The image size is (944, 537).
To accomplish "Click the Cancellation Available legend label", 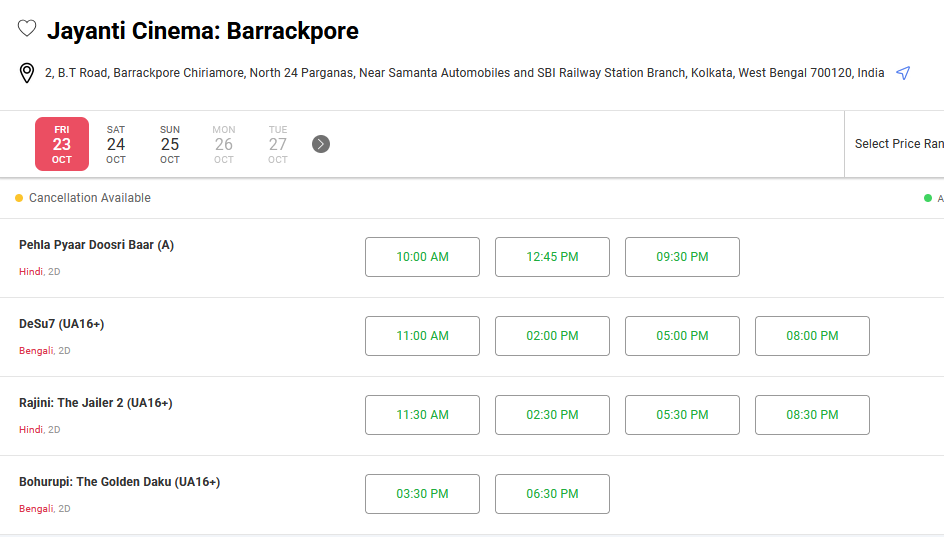I will pyautogui.click(x=90, y=198).
